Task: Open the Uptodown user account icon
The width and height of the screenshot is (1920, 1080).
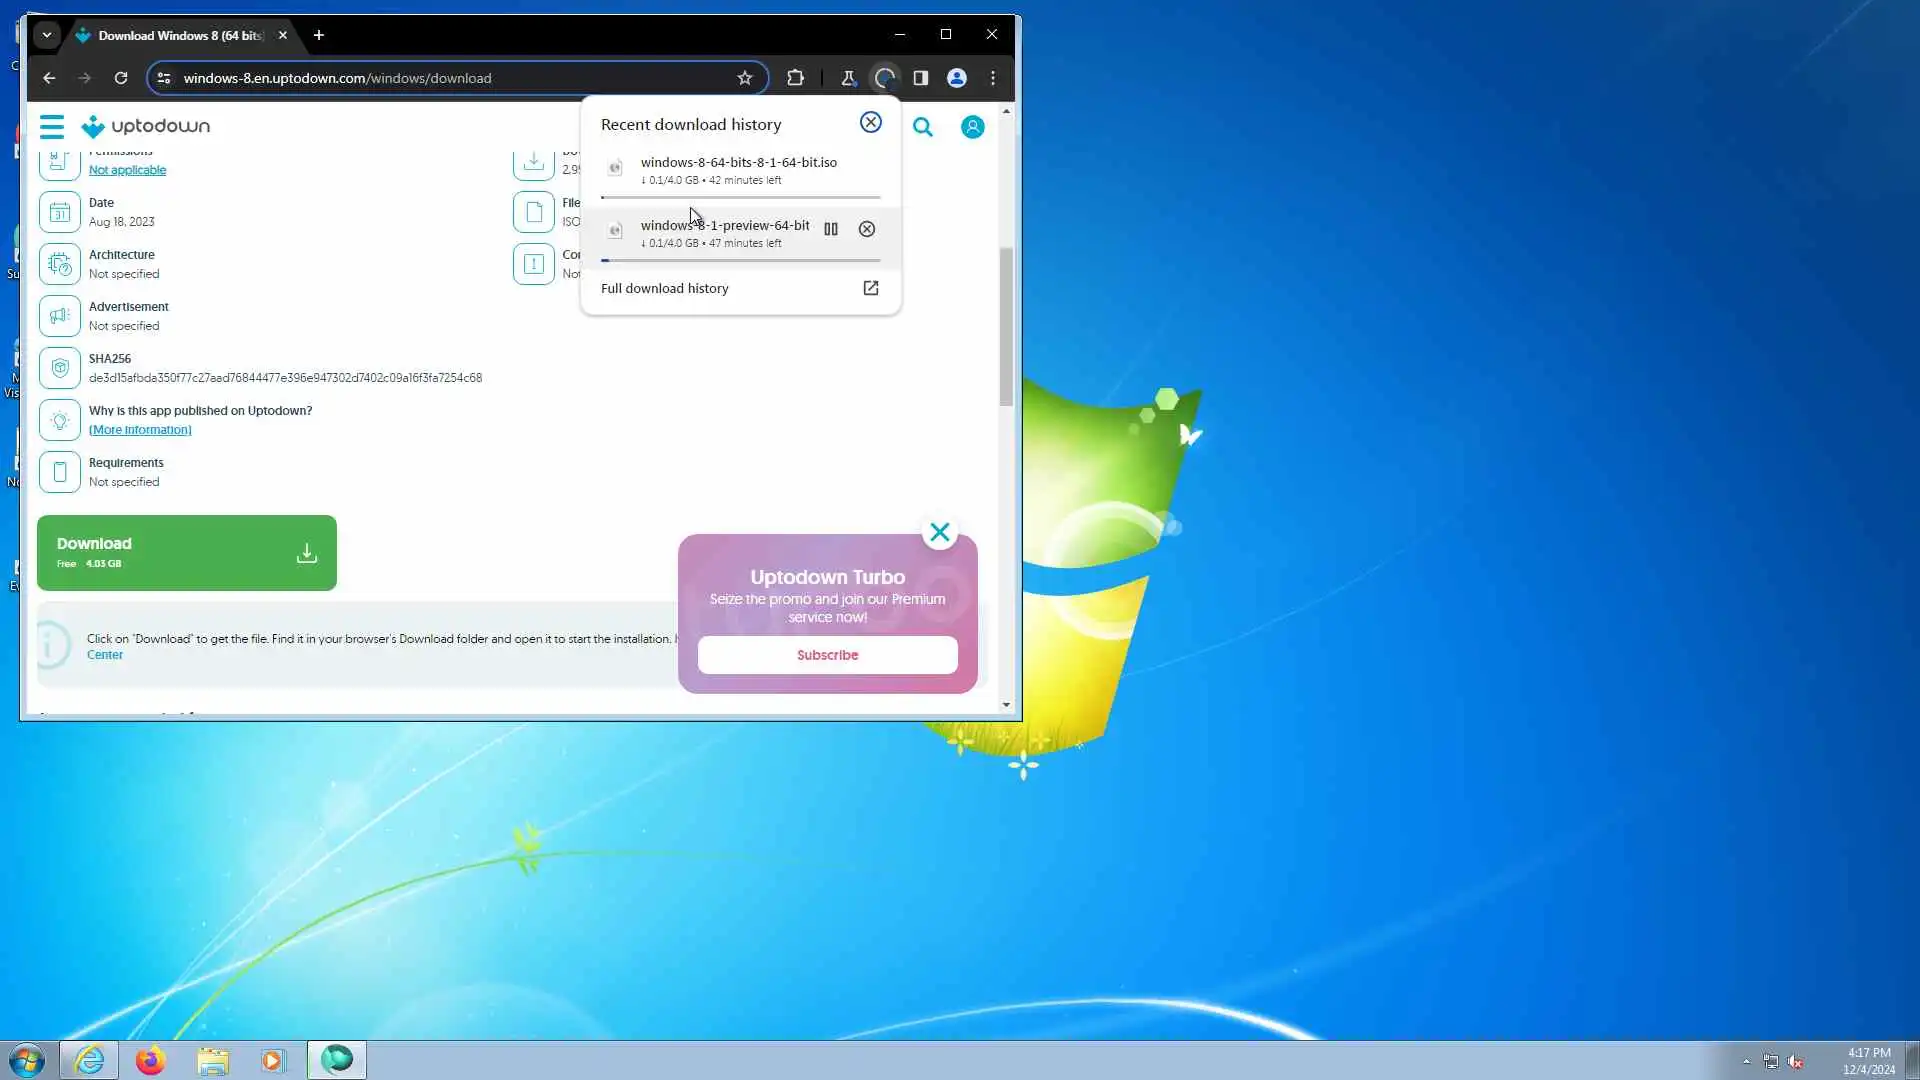Action: coord(972,127)
